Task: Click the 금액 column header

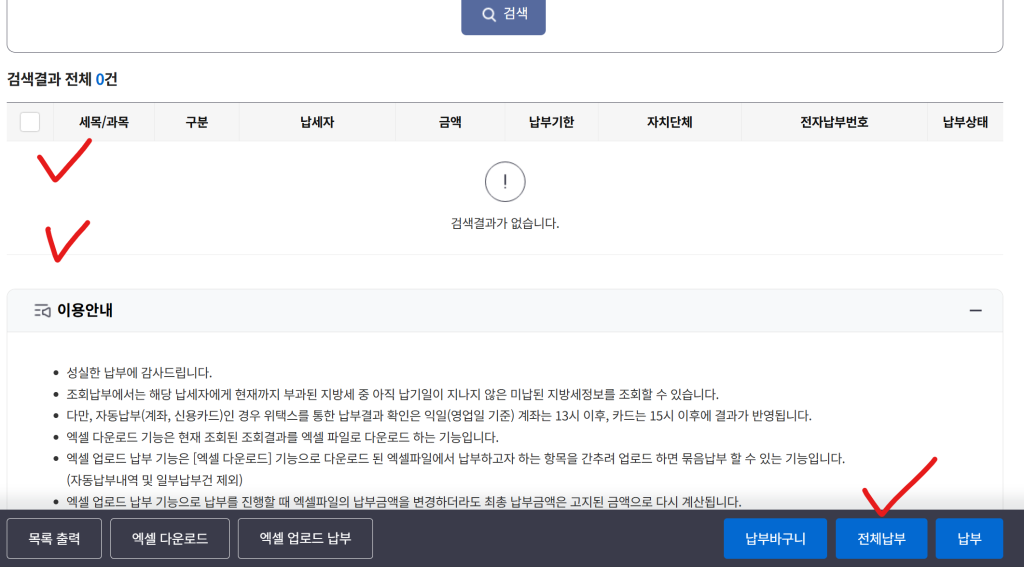Action: pos(450,122)
